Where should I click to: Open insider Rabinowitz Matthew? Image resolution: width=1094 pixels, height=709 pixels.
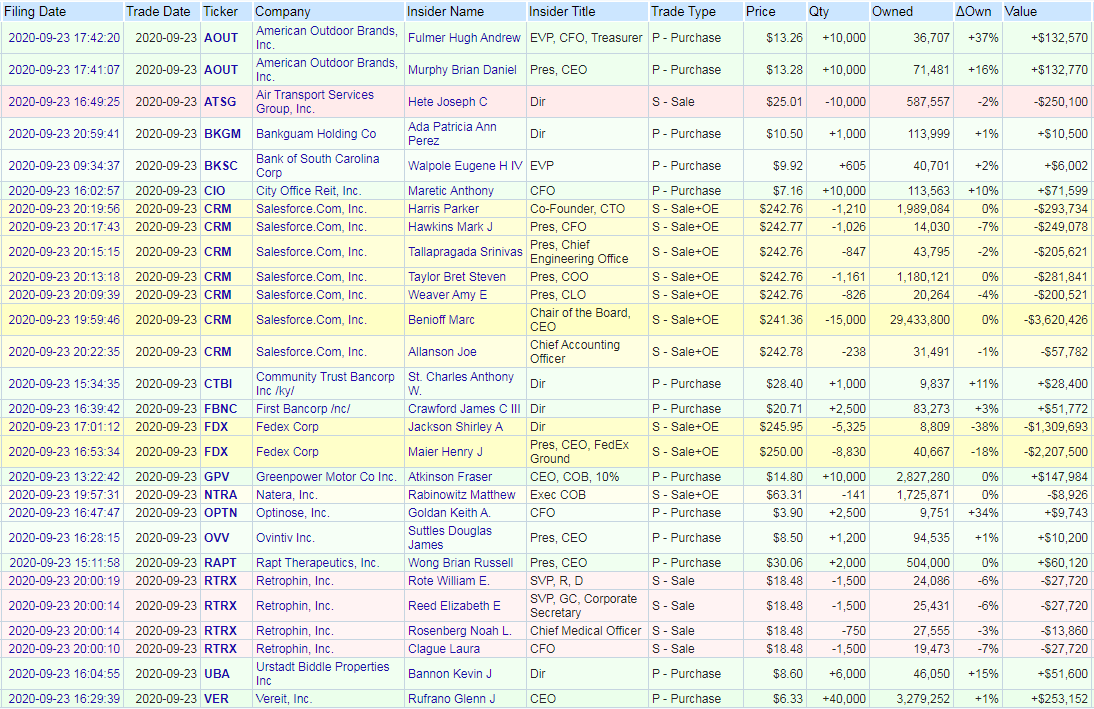462,495
